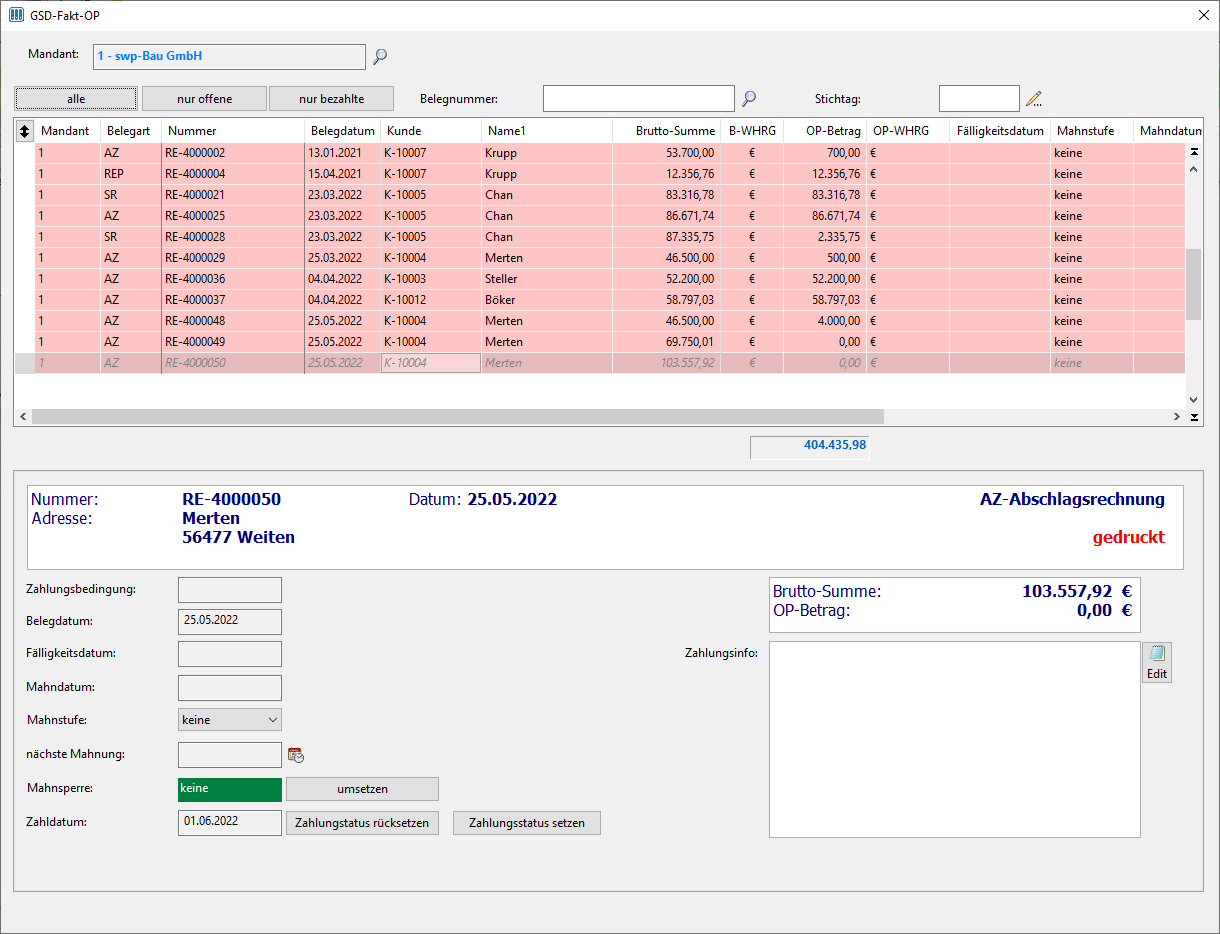Click the sort arrows icon in table header corner
Viewport: 1220px width, 934px height.
point(24,131)
